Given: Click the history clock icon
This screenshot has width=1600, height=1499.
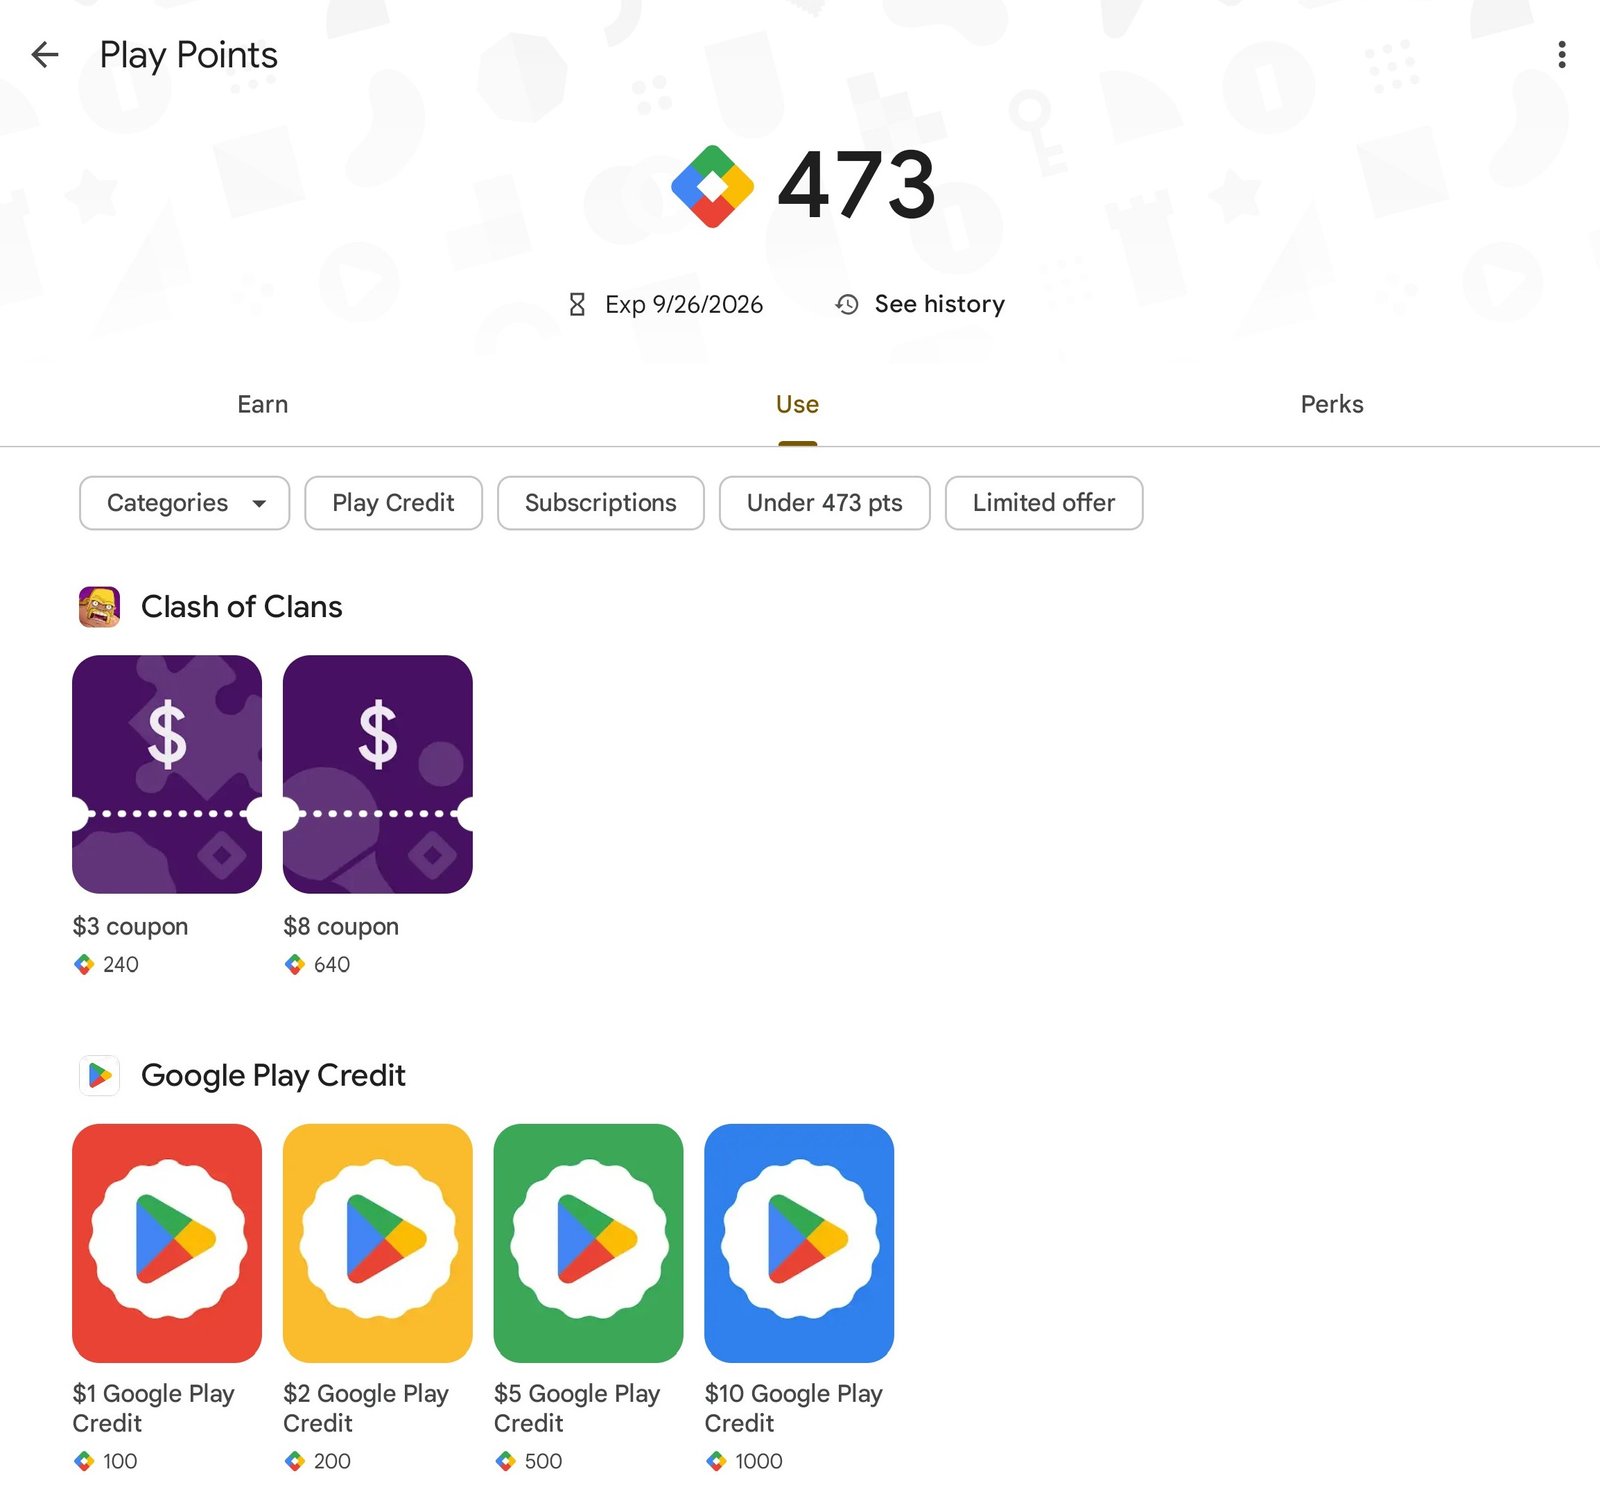Looking at the screenshot, I should pos(847,304).
